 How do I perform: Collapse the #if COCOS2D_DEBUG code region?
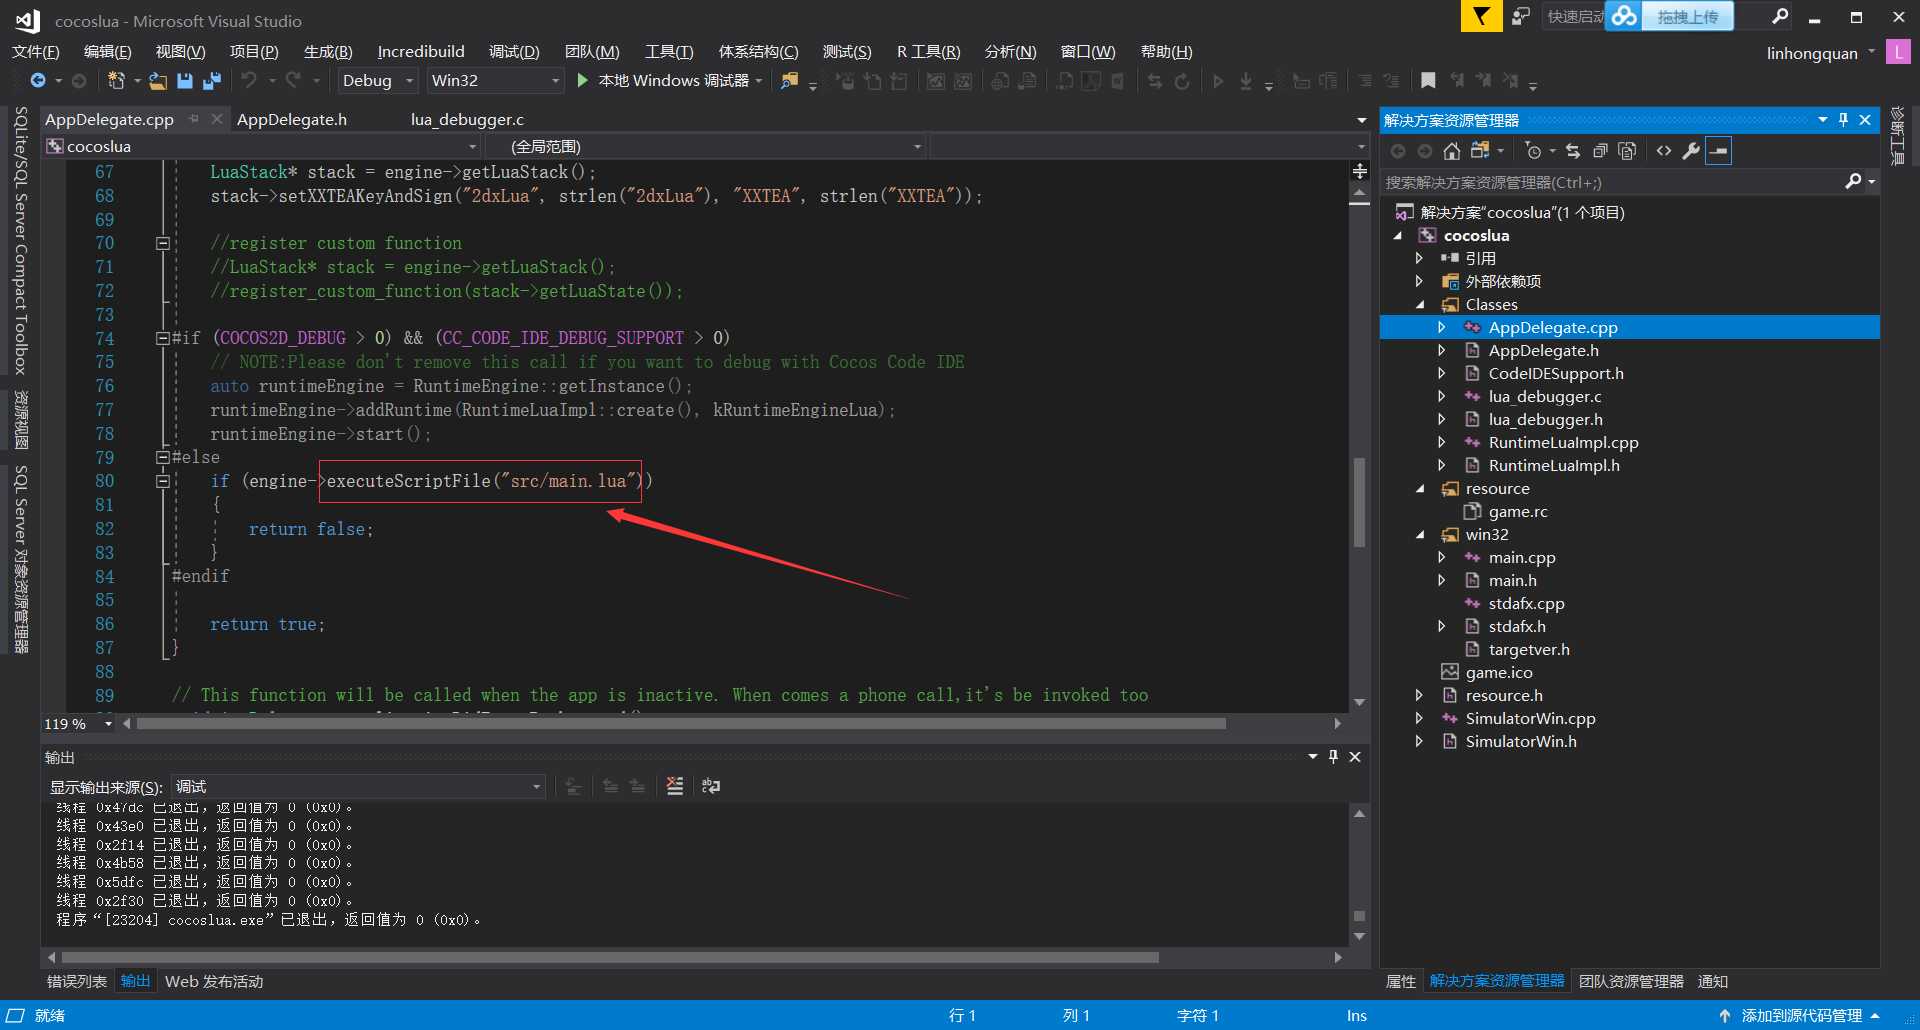pyautogui.click(x=162, y=338)
